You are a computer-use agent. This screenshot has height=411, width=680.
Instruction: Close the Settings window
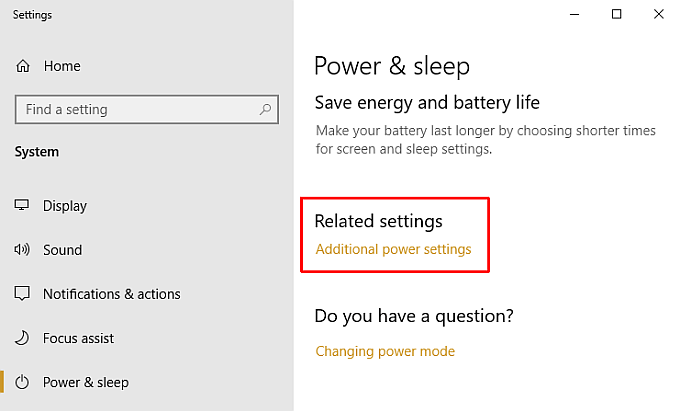click(658, 14)
